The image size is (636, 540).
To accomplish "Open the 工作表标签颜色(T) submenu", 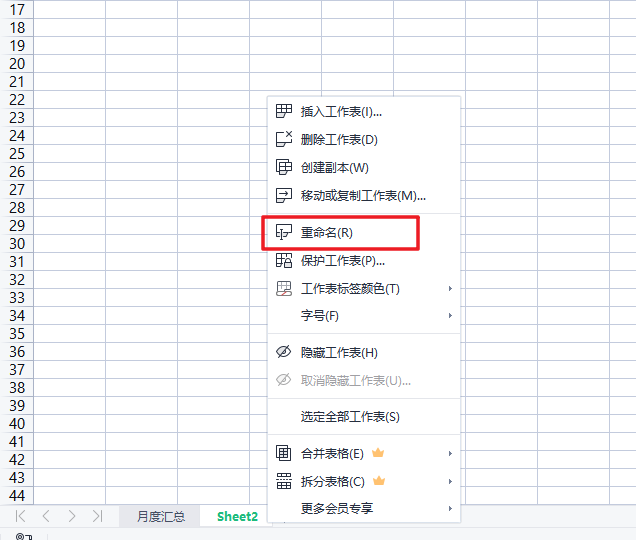I will (364, 288).
